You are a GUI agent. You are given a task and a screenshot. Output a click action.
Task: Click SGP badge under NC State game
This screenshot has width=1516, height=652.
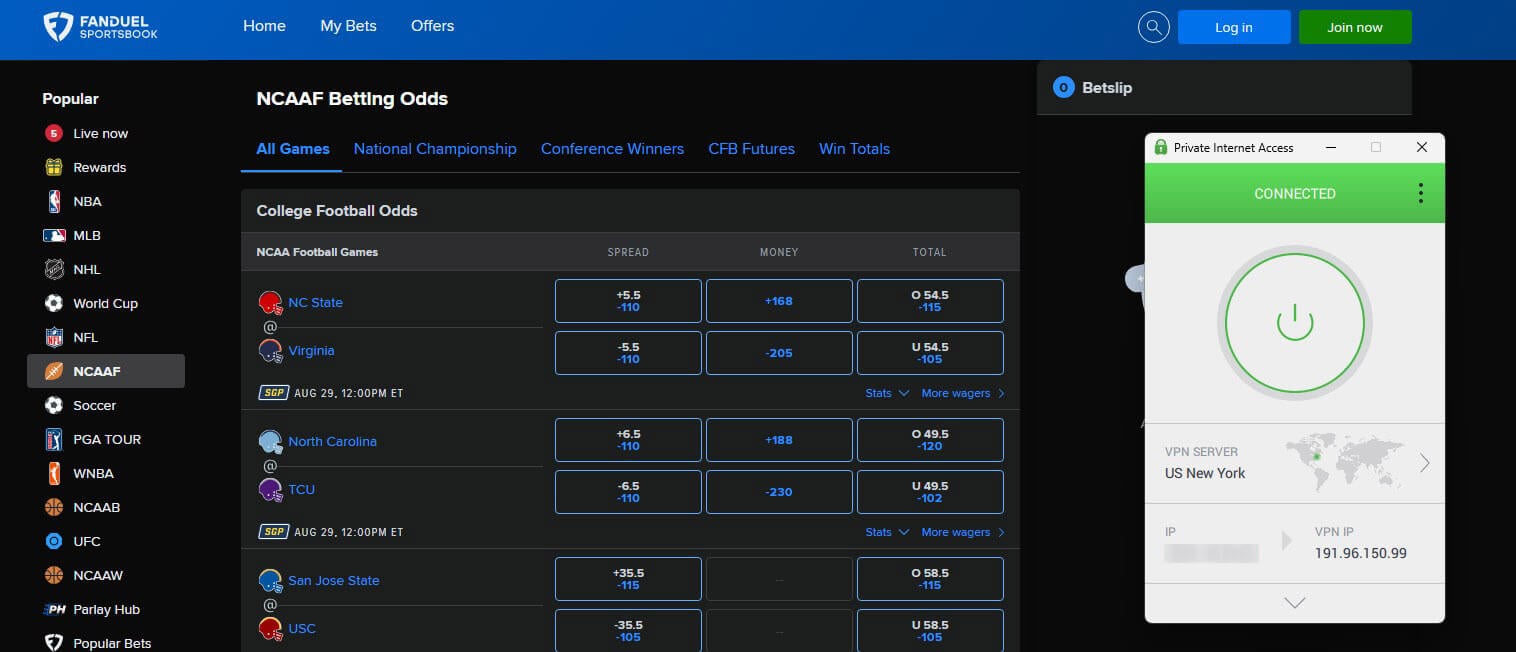coord(273,393)
